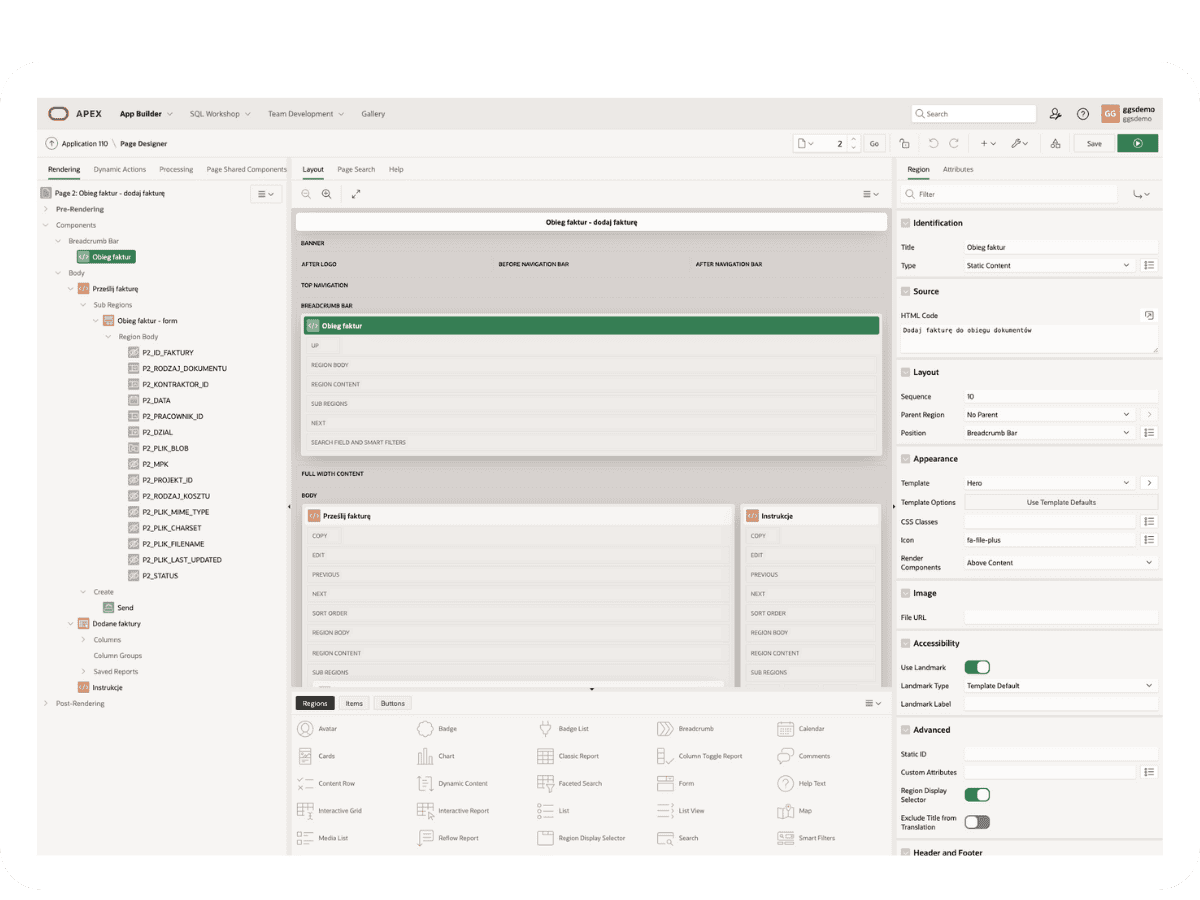Open the Team Development menu
The height and width of the screenshot is (900, 1200).
[x=305, y=114]
